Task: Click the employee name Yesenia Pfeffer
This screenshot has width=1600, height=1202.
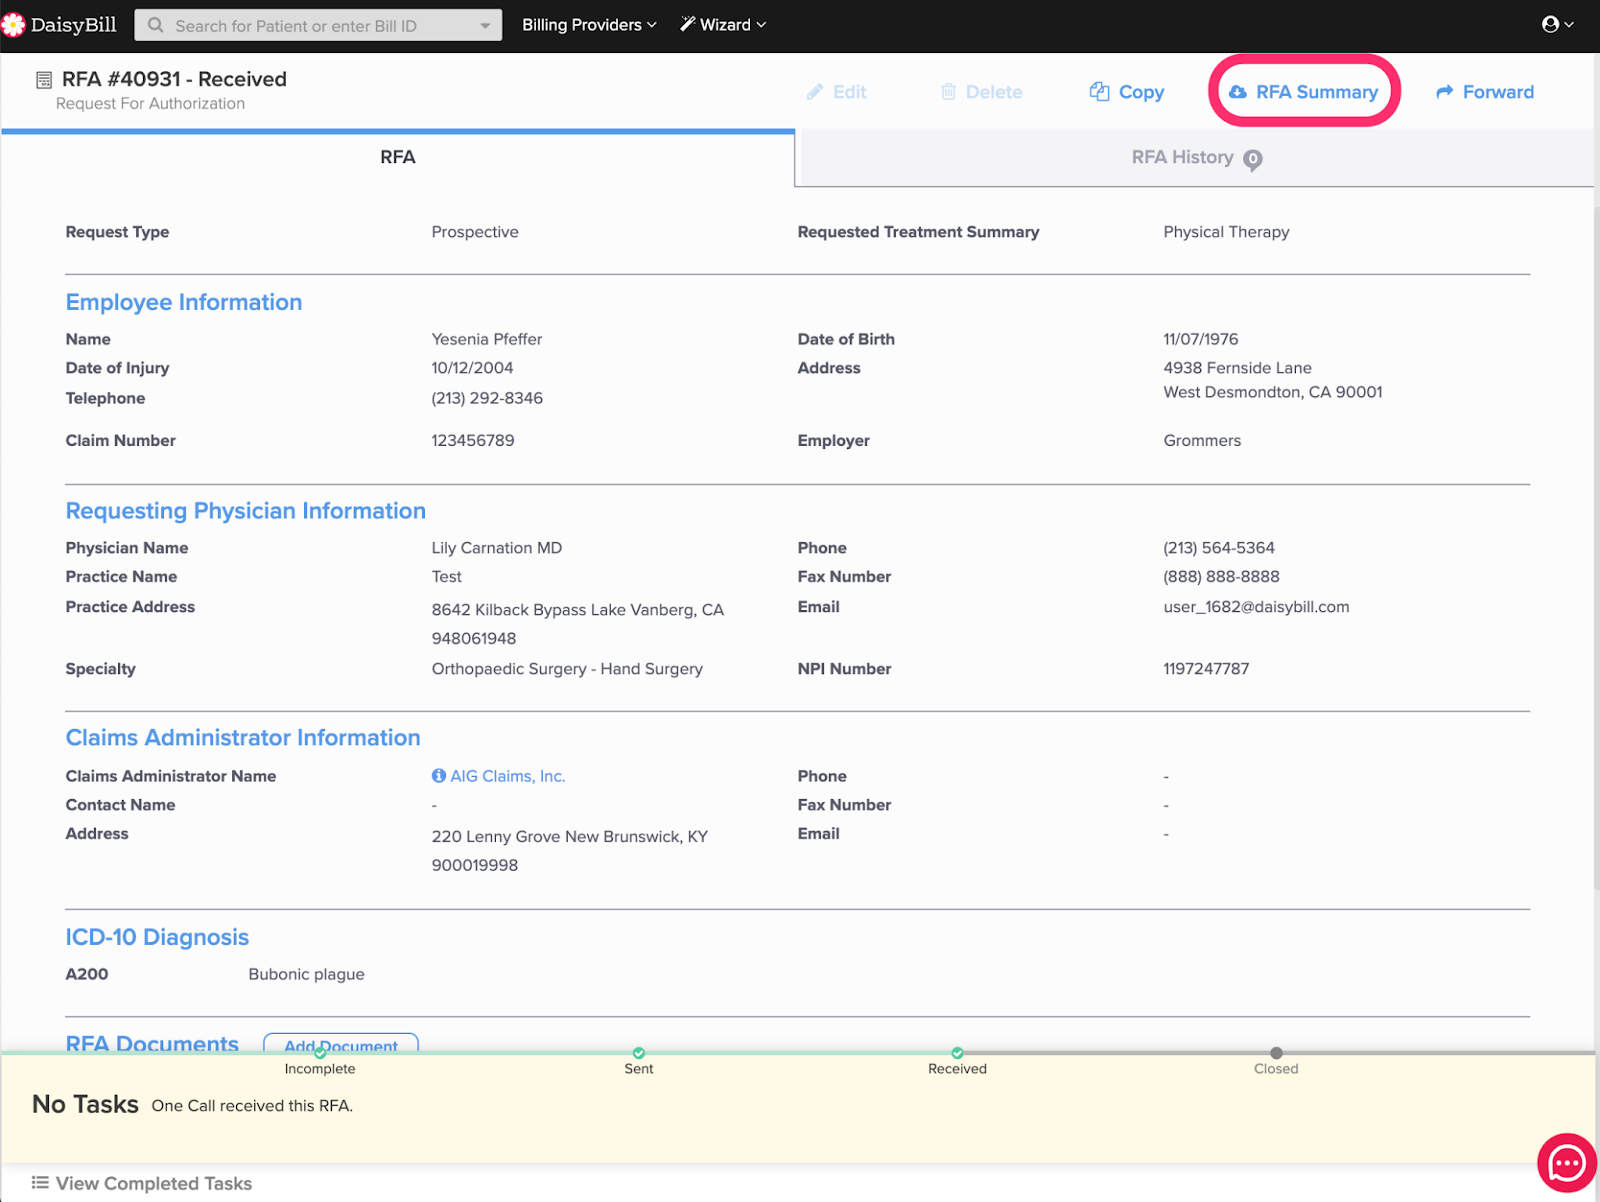Action: pyautogui.click(x=487, y=339)
